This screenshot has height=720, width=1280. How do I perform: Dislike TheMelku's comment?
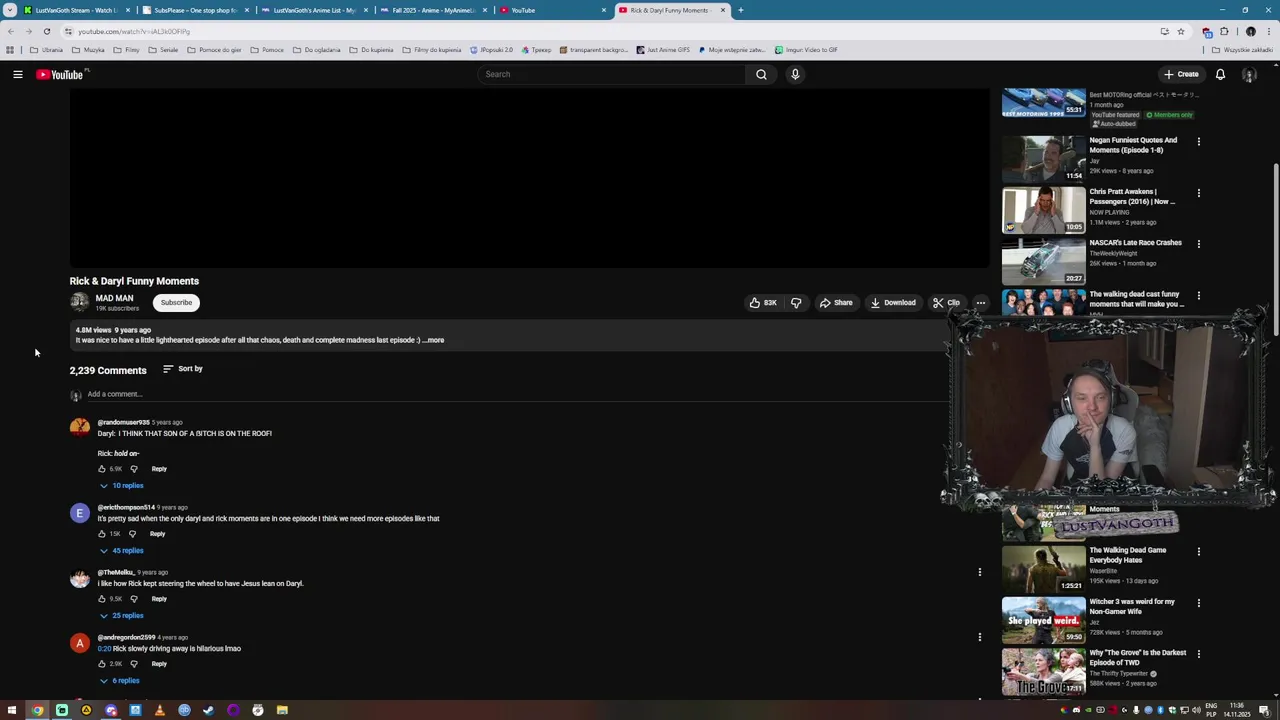pyautogui.click(x=134, y=599)
